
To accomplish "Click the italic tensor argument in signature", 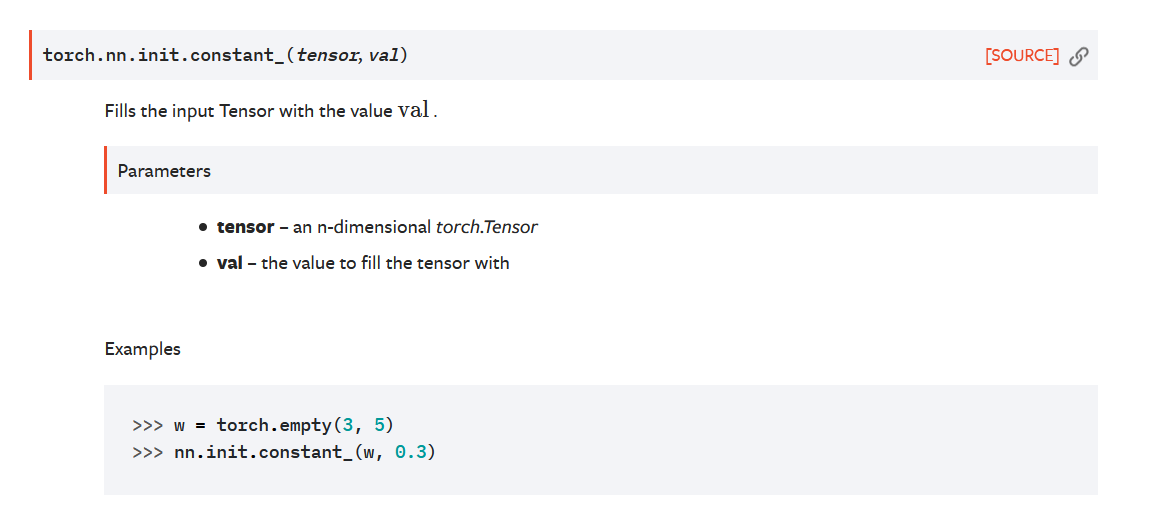I will tap(328, 56).
